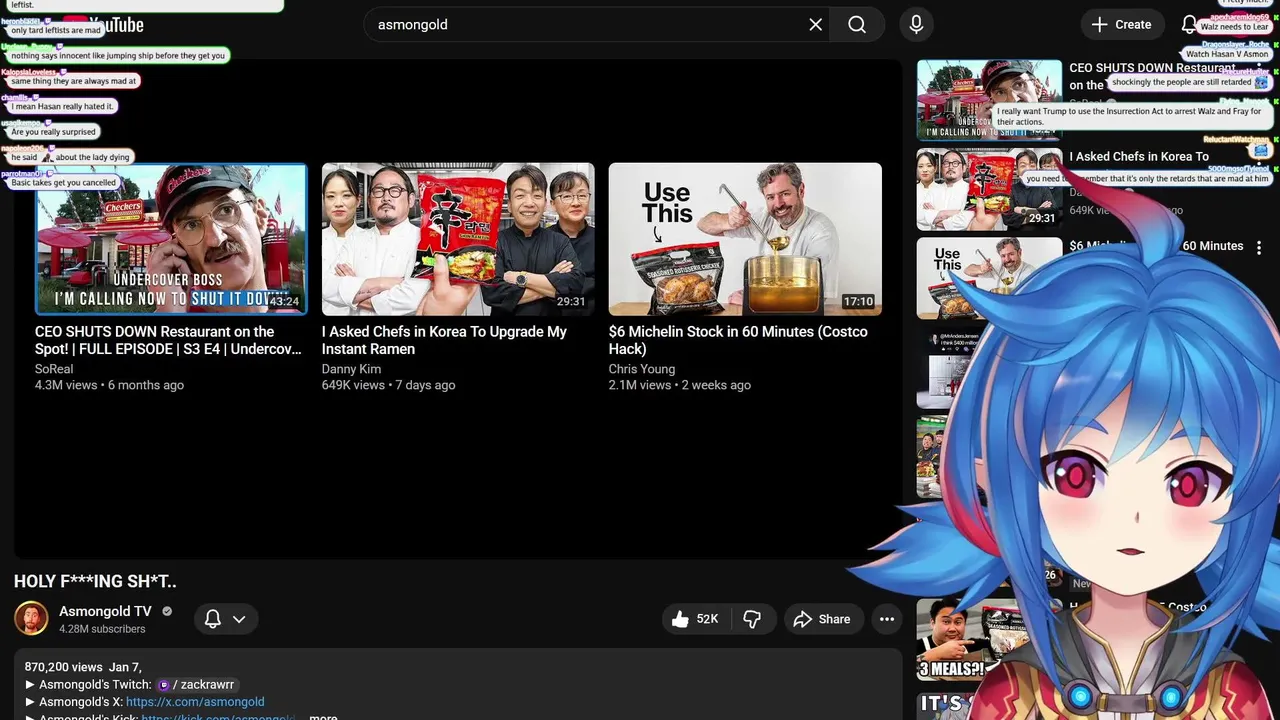Click the Twitch icon before zackrawrr
Viewport: 1280px width, 720px height.
click(x=164, y=685)
